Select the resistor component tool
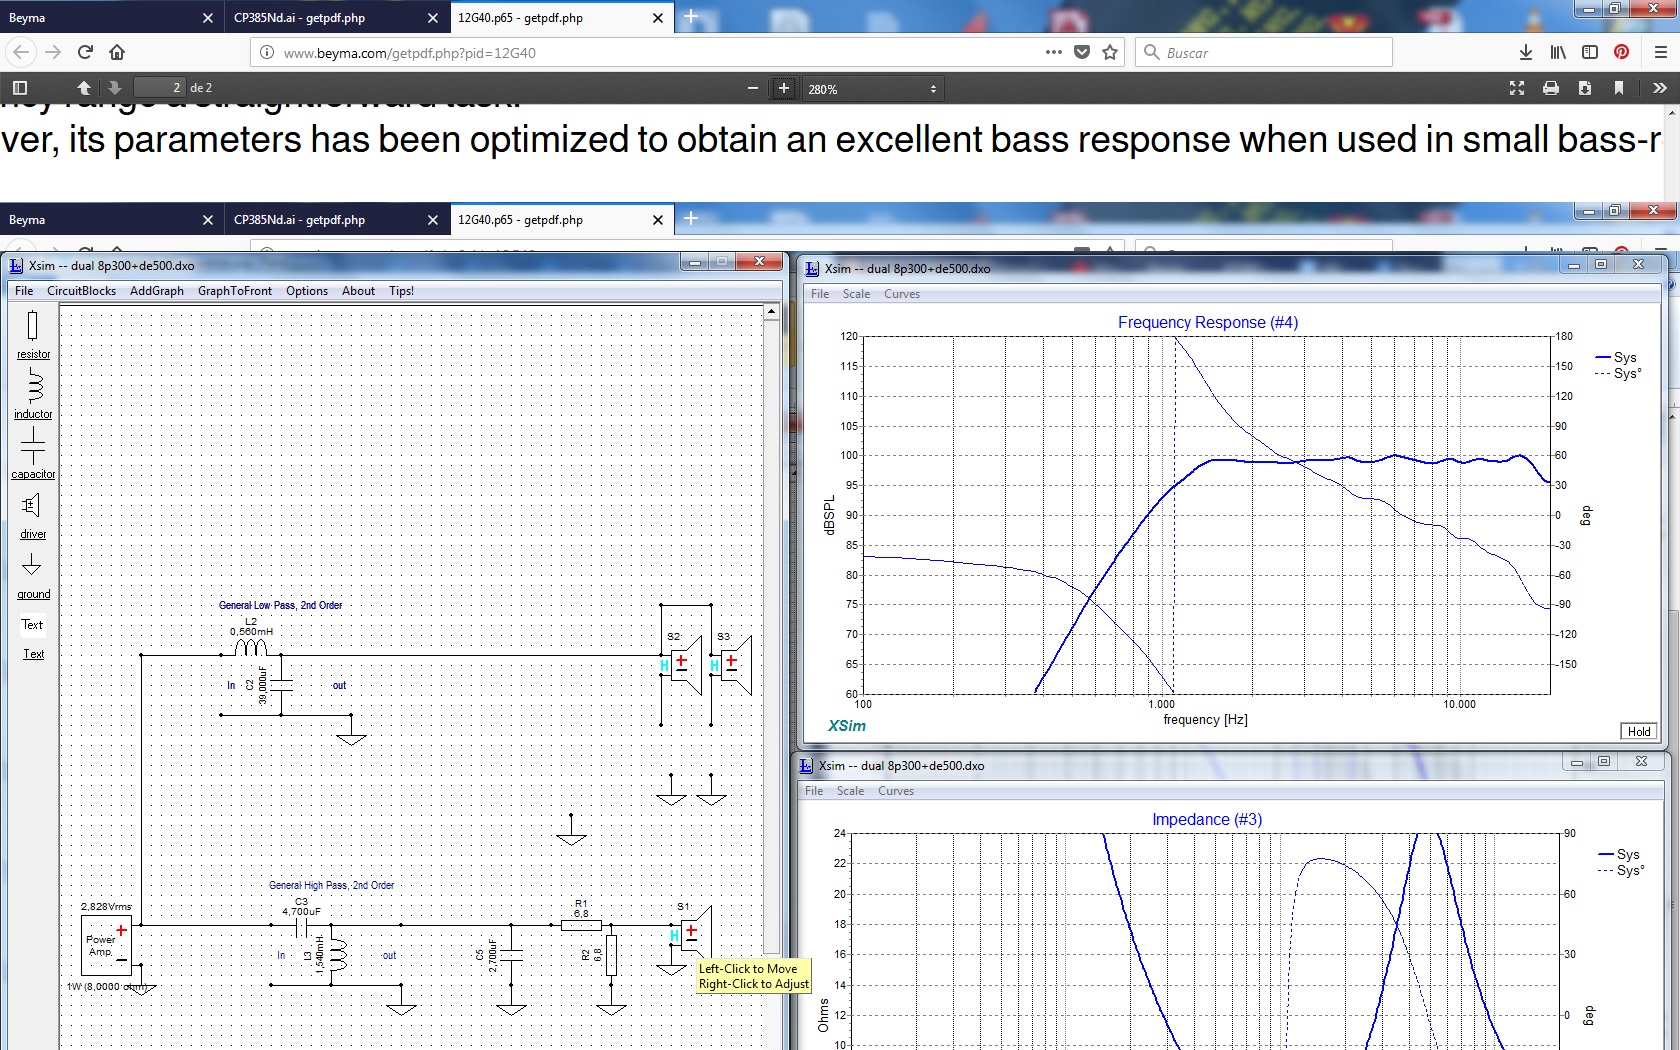Viewport: 1680px width, 1050px height. 33,334
